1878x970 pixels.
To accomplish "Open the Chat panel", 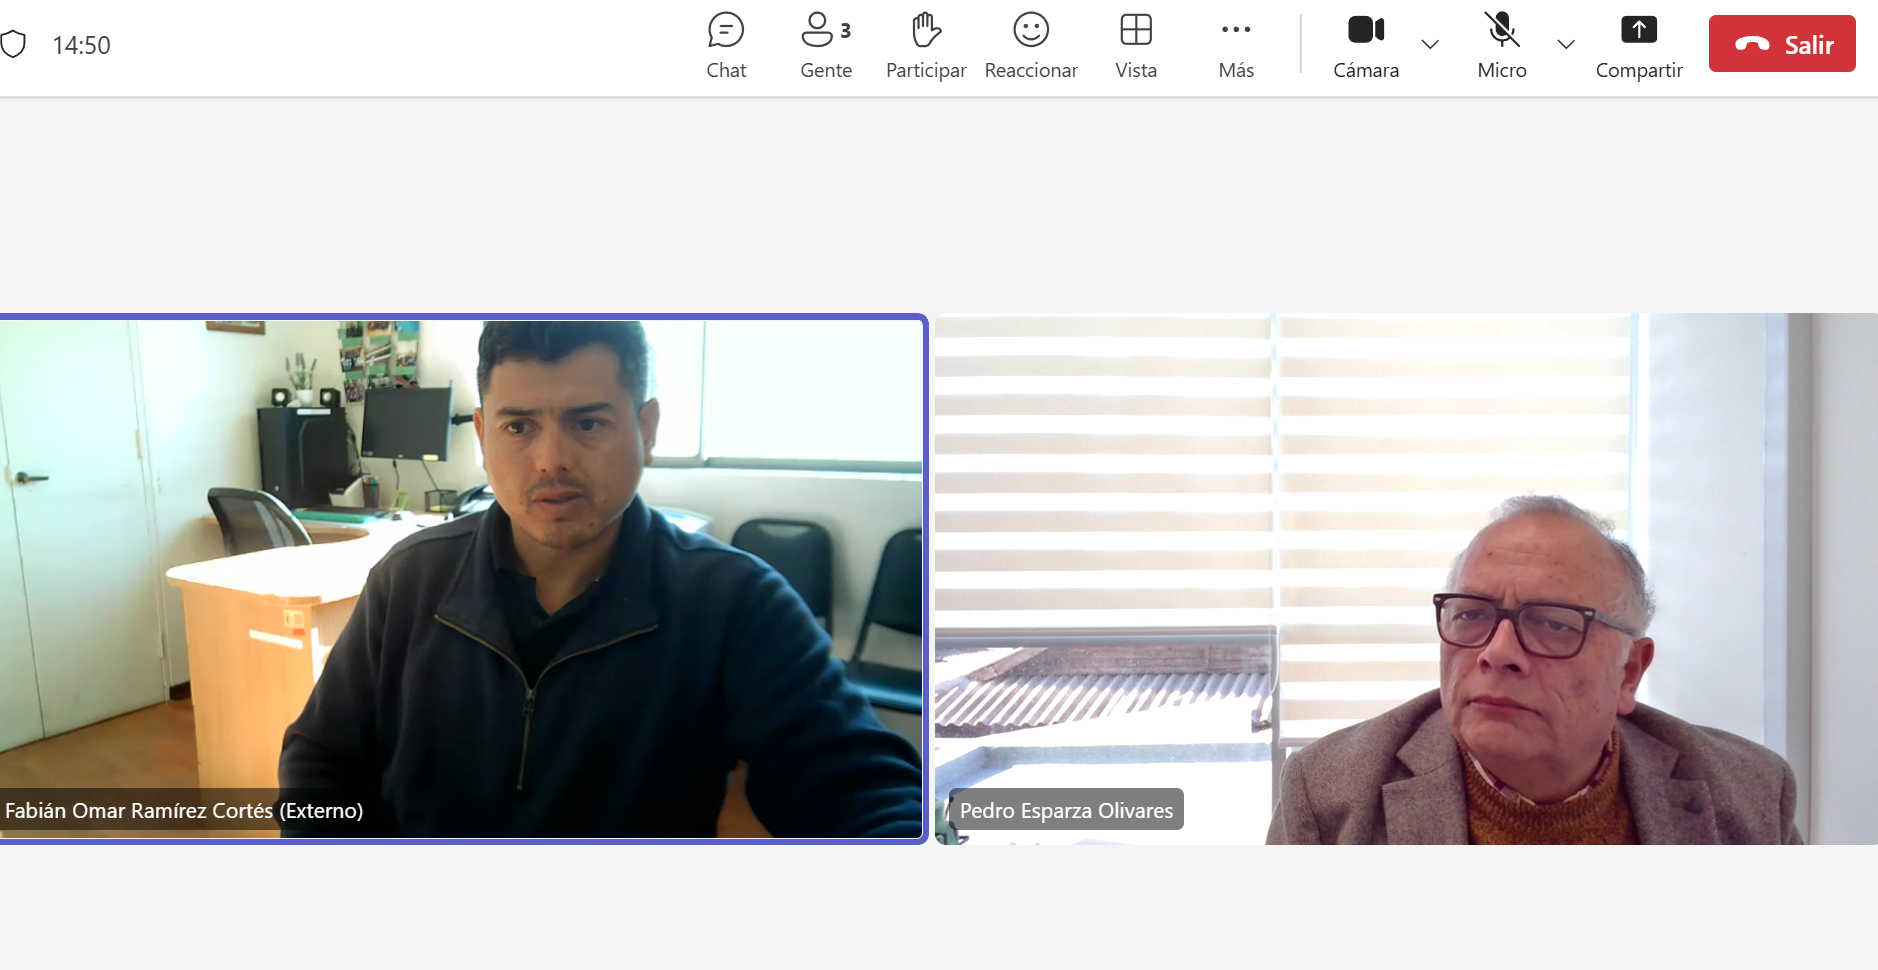I will (726, 45).
